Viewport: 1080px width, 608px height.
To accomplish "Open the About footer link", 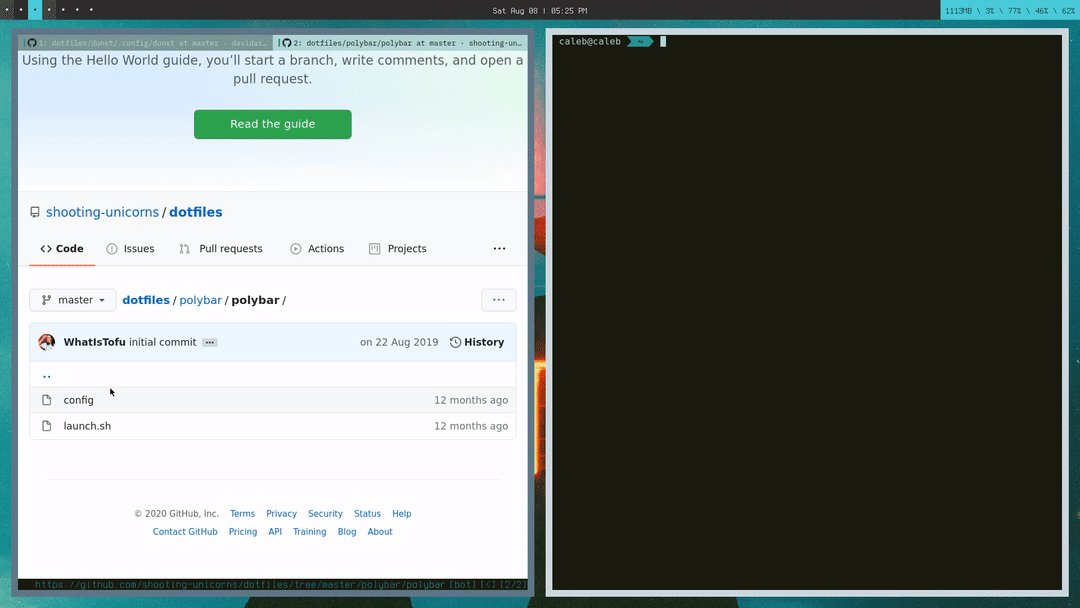I will (x=380, y=532).
